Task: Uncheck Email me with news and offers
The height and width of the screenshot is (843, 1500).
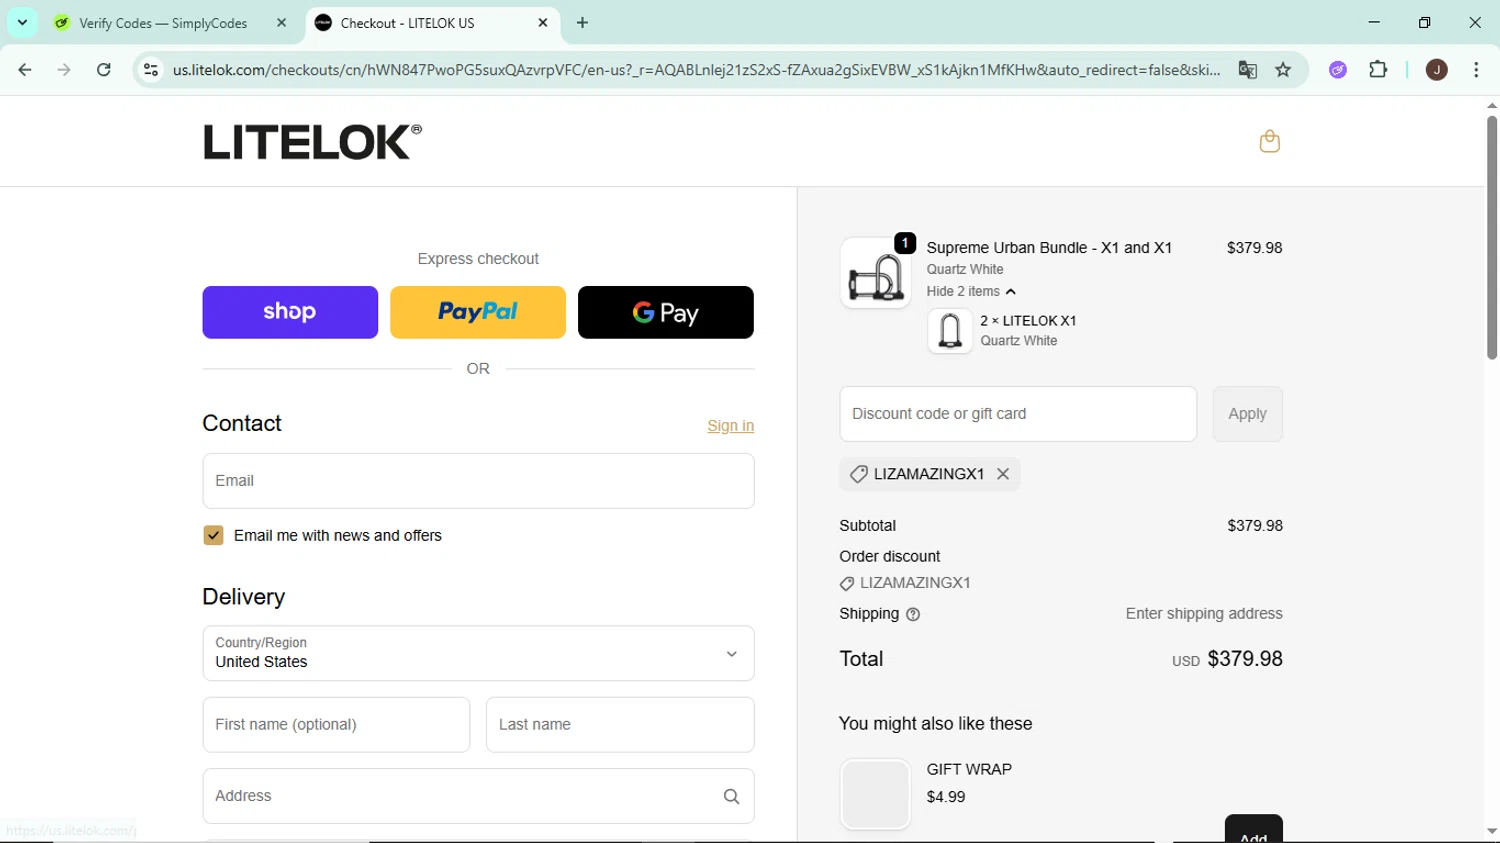Action: click(213, 536)
